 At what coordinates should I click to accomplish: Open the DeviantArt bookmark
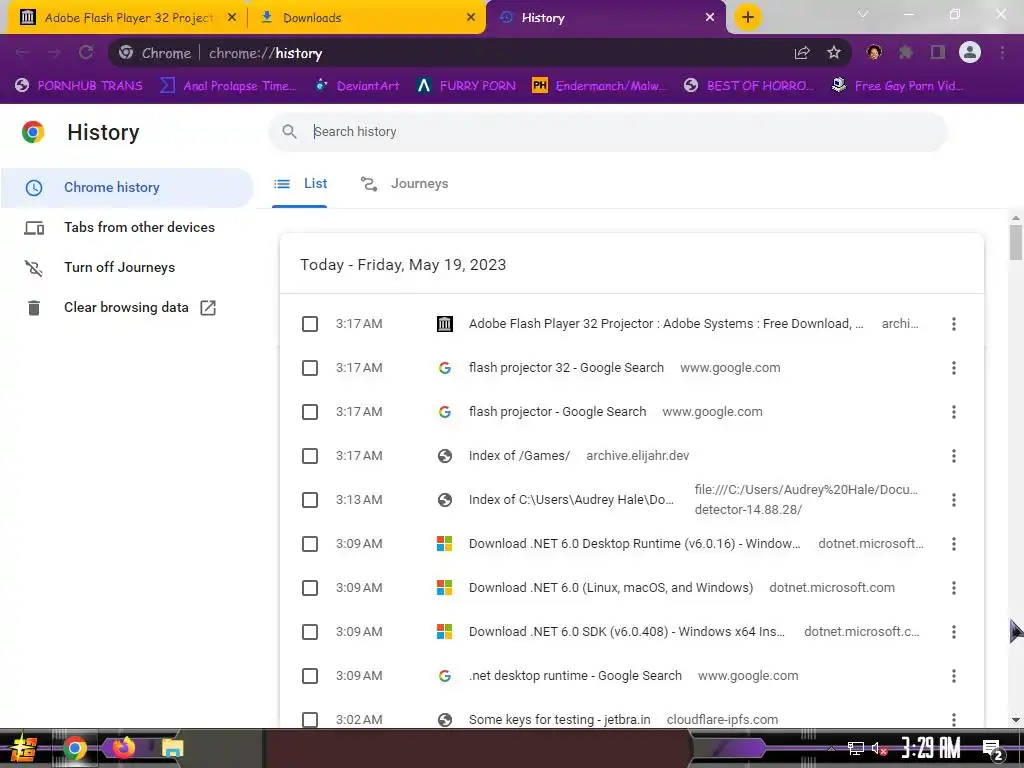(x=357, y=86)
